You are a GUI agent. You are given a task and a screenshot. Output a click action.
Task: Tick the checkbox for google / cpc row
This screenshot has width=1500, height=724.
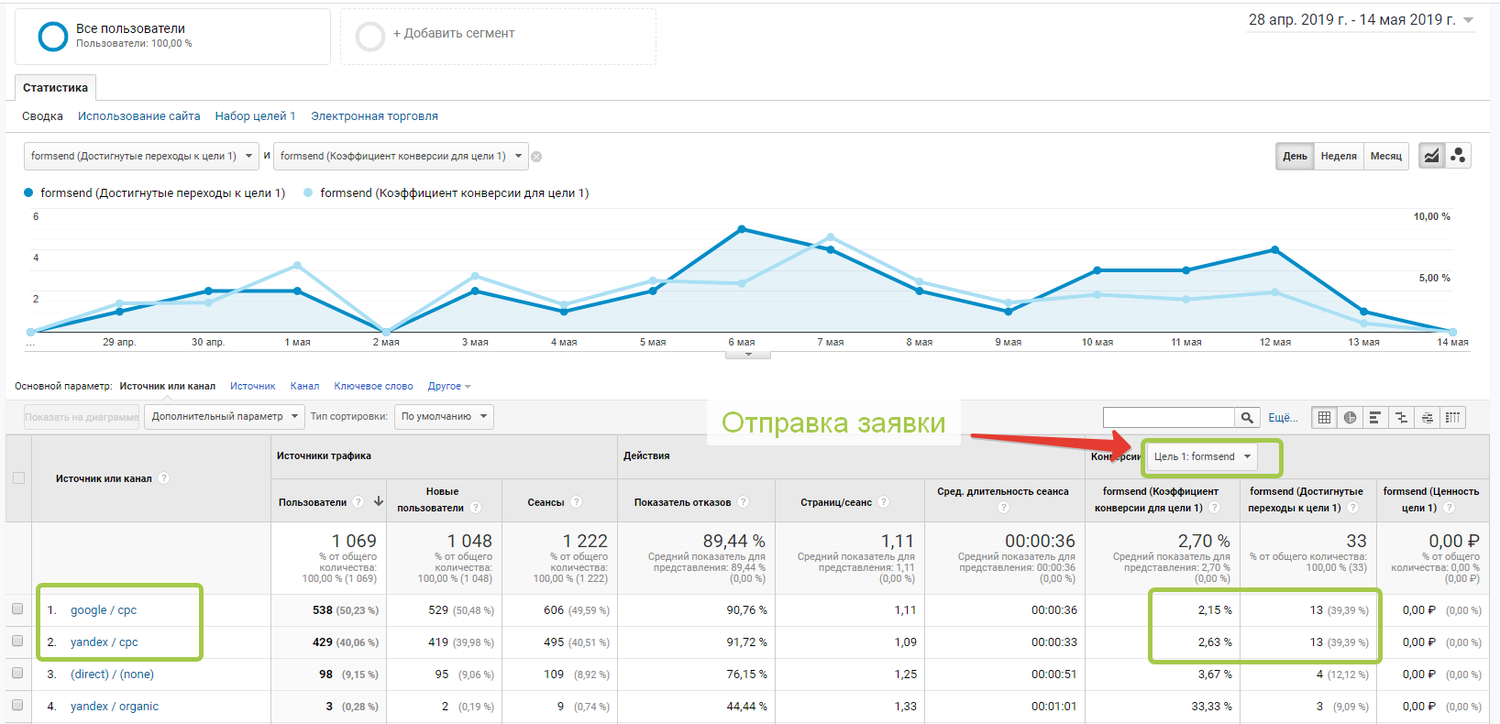point(18,609)
